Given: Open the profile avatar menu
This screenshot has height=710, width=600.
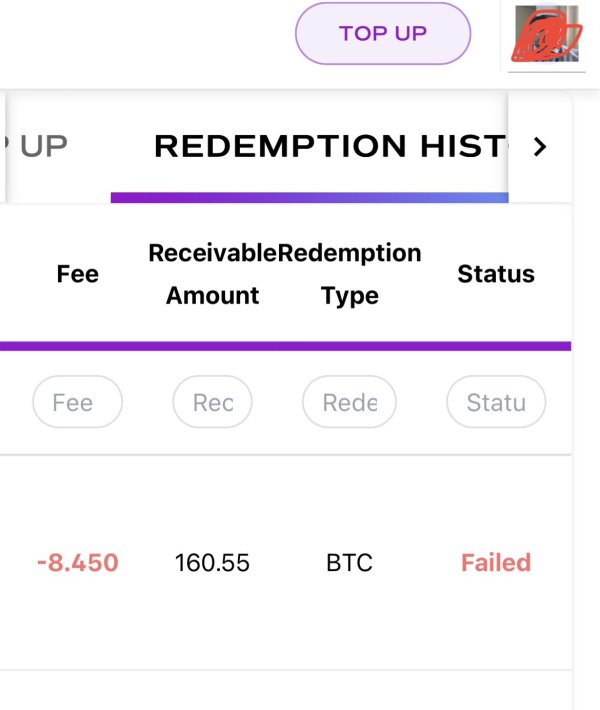Looking at the screenshot, I should [x=546, y=35].
